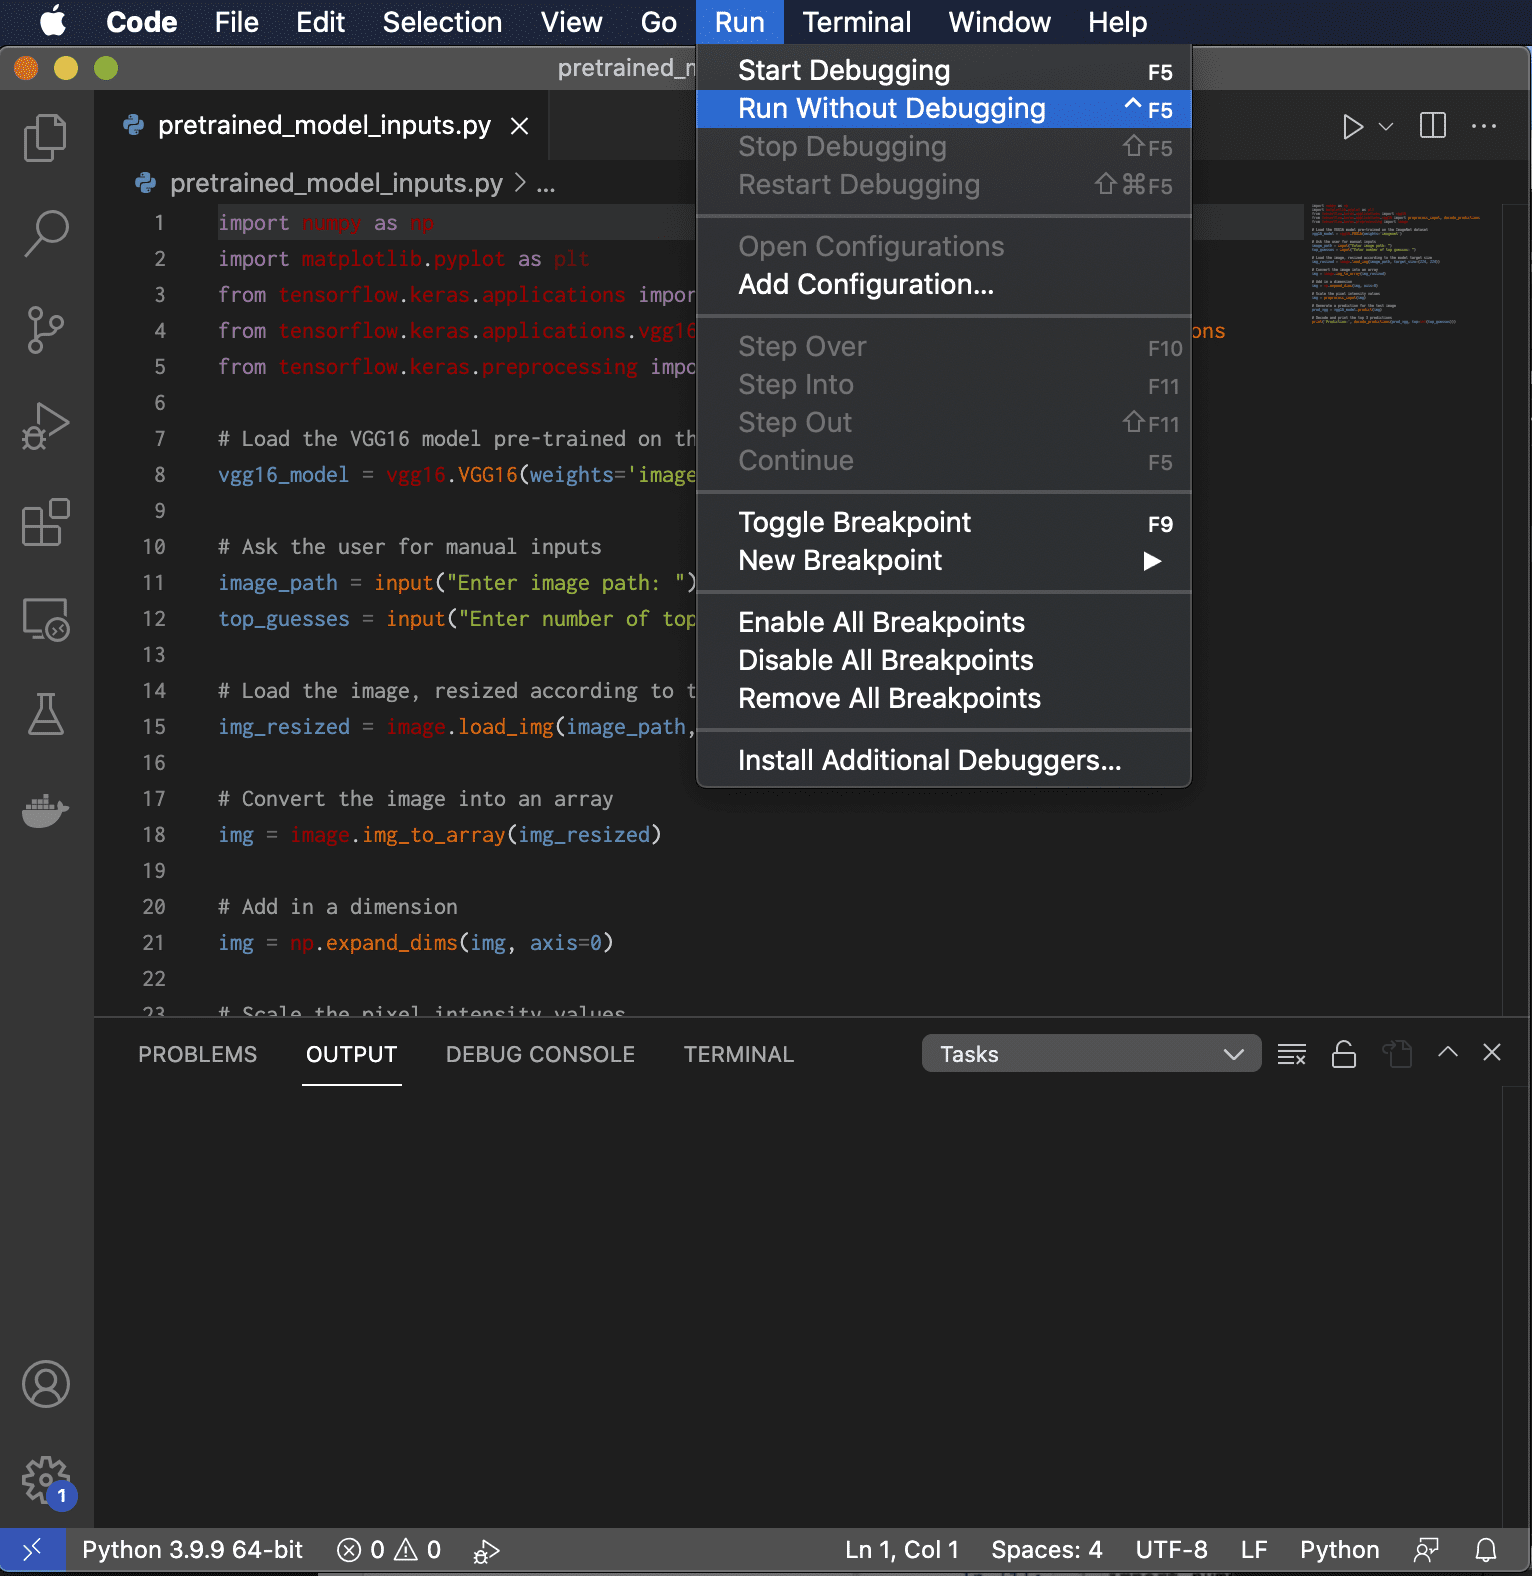This screenshot has height=1576, width=1532.
Task: Open the Tasks output channel dropdown
Action: tap(1091, 1054)
